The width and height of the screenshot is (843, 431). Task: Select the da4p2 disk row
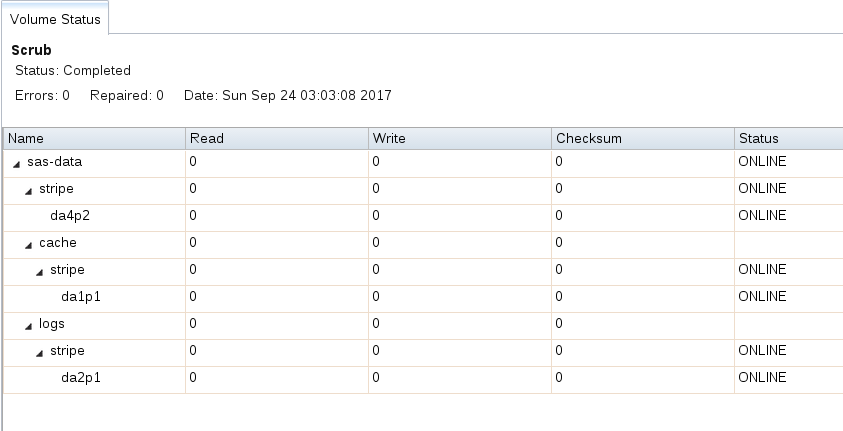tap(423, 218)
